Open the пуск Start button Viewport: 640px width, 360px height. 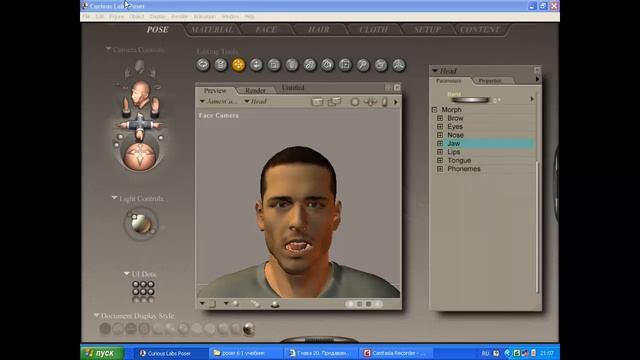102,353
